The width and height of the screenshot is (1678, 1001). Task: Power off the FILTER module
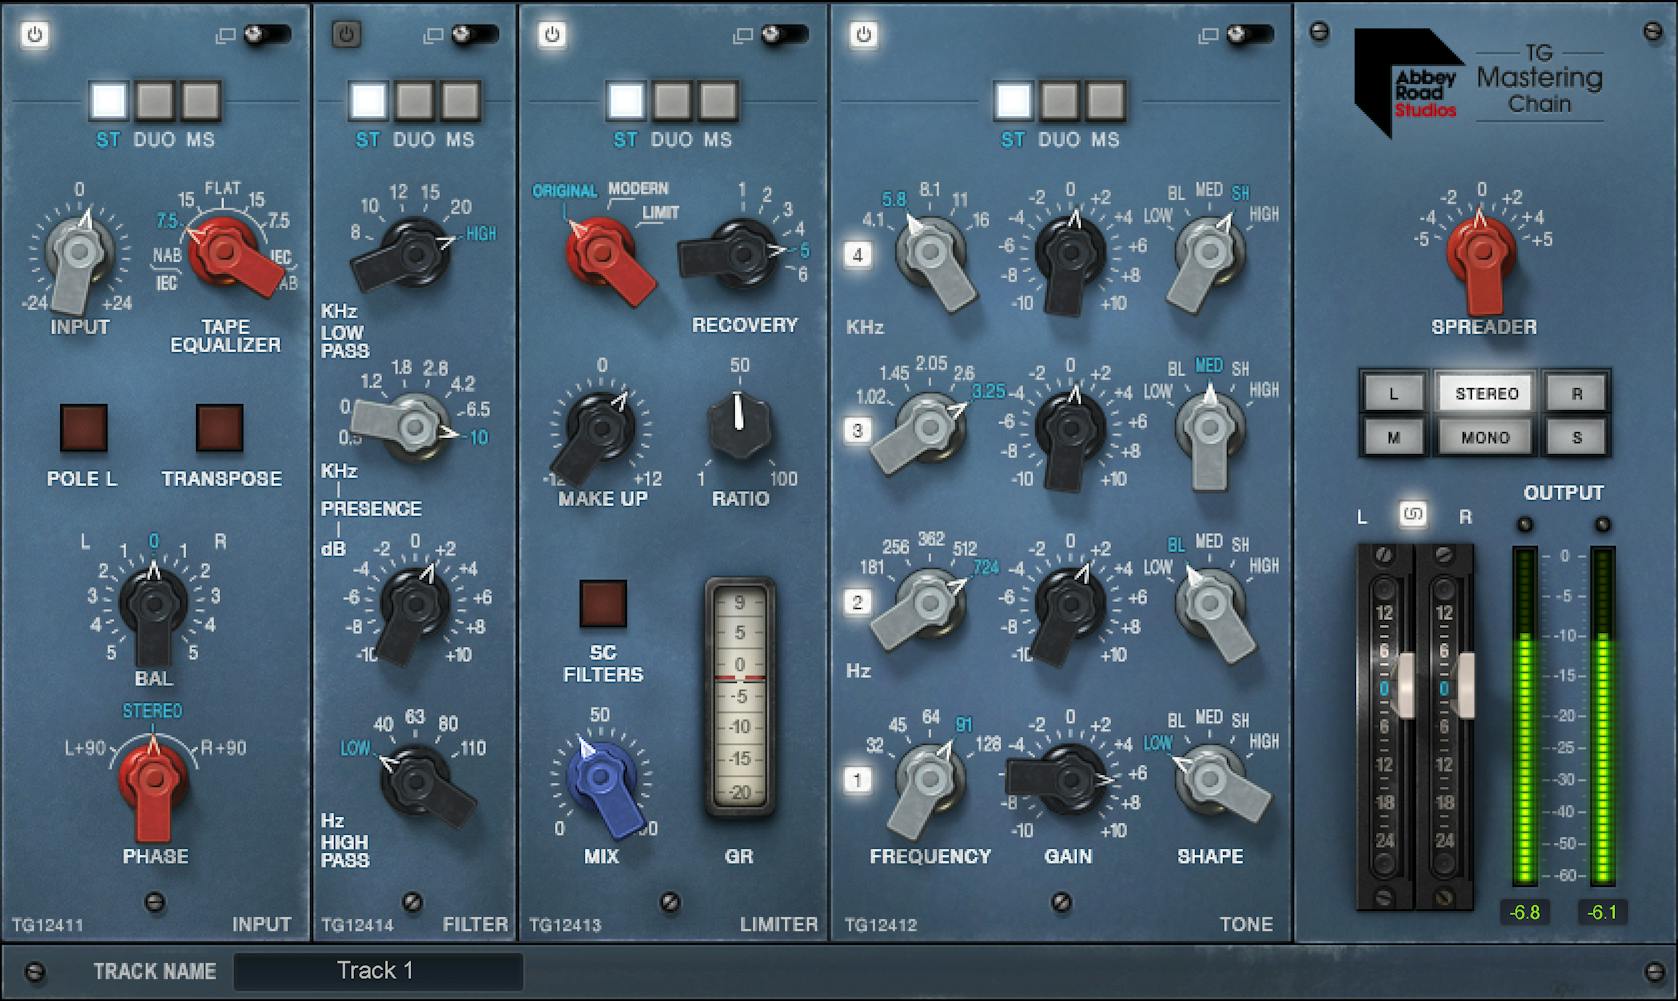(x=345, y=31)
